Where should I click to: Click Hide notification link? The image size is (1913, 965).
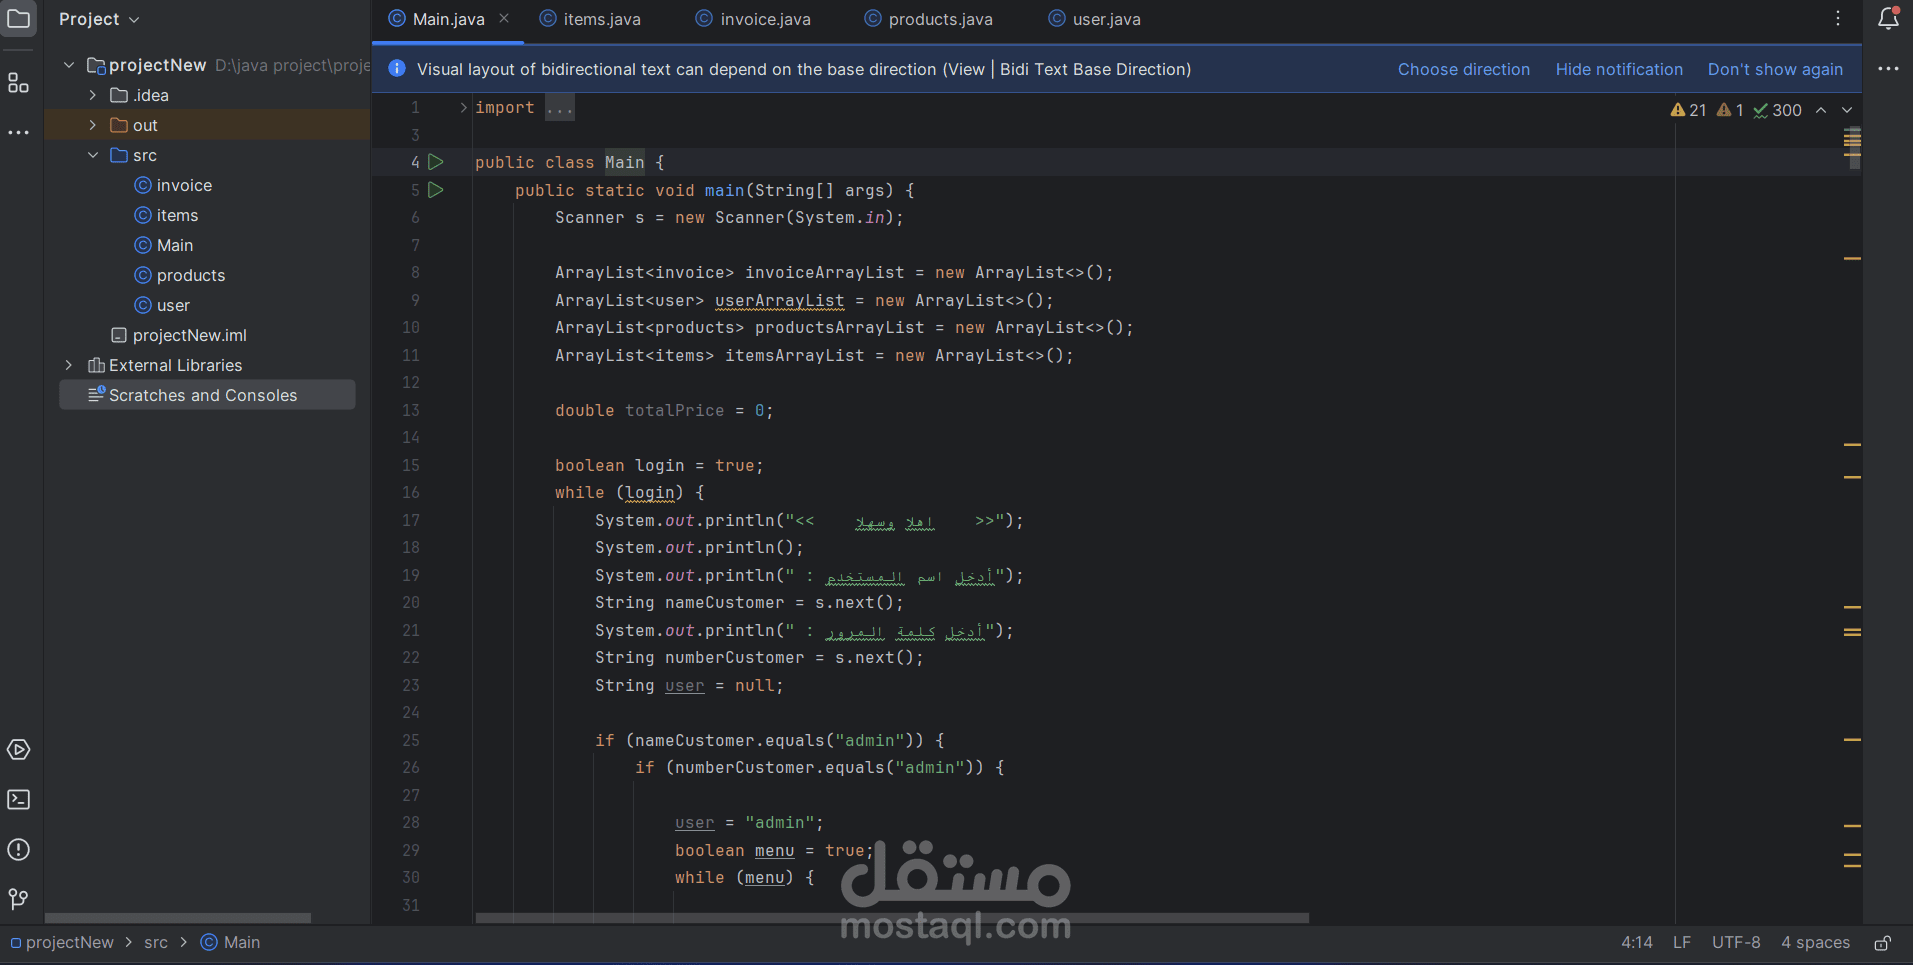point(1619,69)
